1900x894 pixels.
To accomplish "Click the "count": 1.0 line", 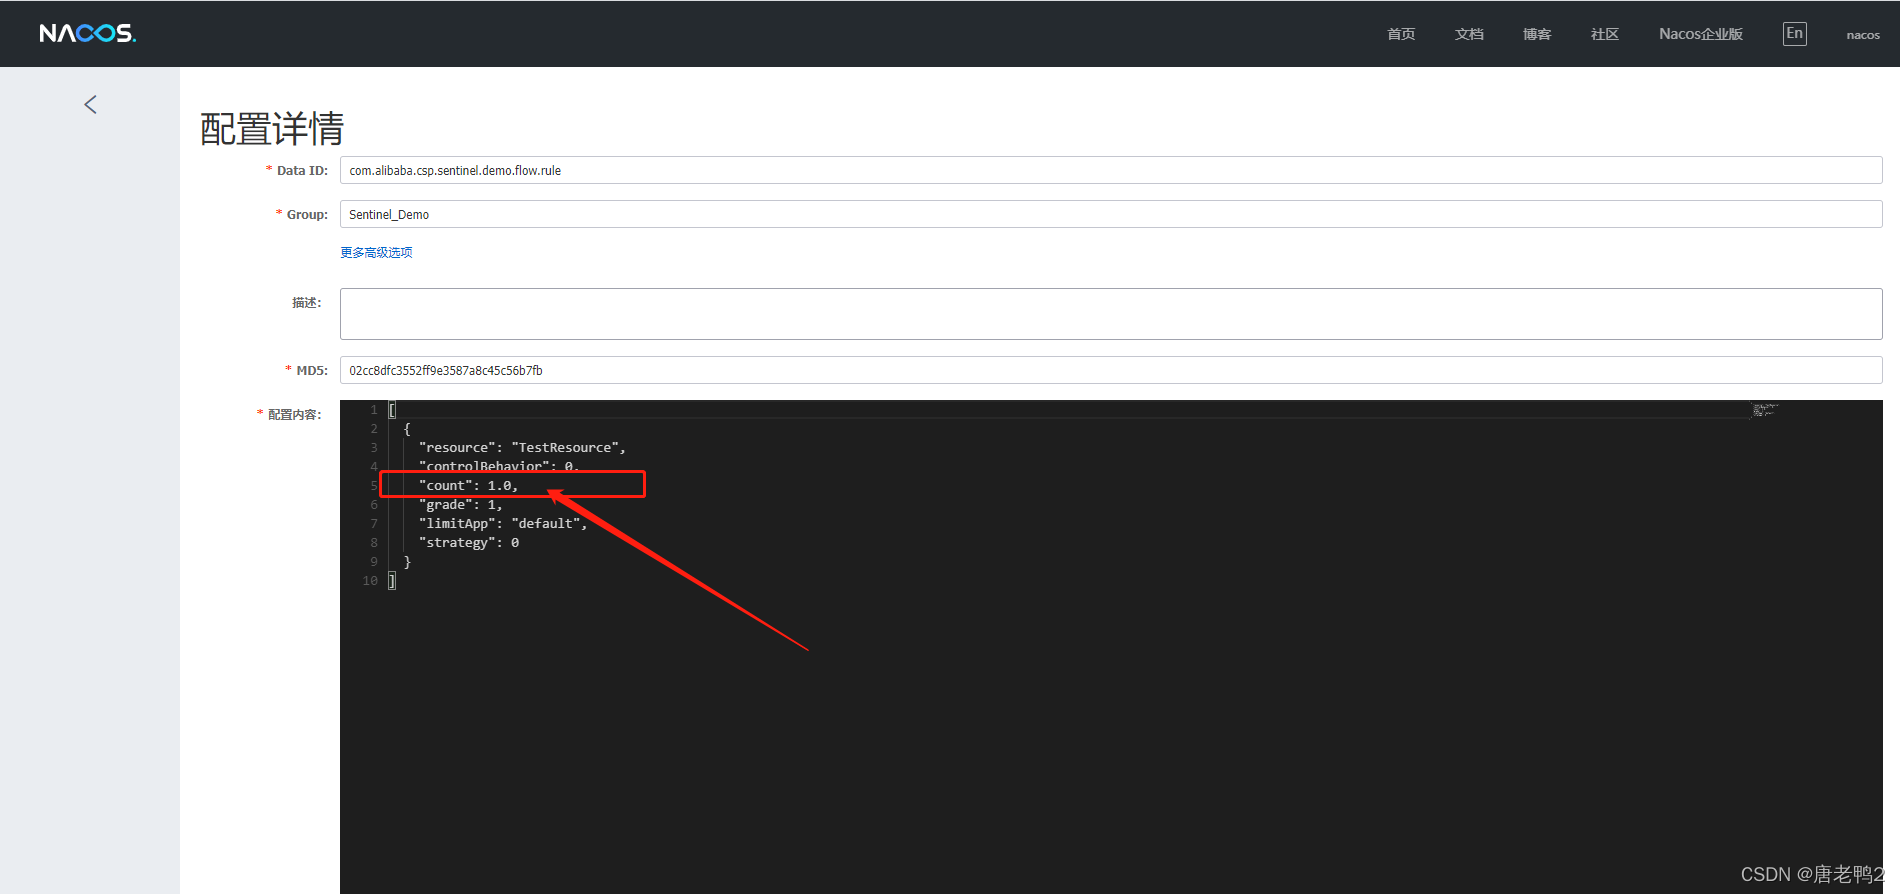I will (469, 485).
